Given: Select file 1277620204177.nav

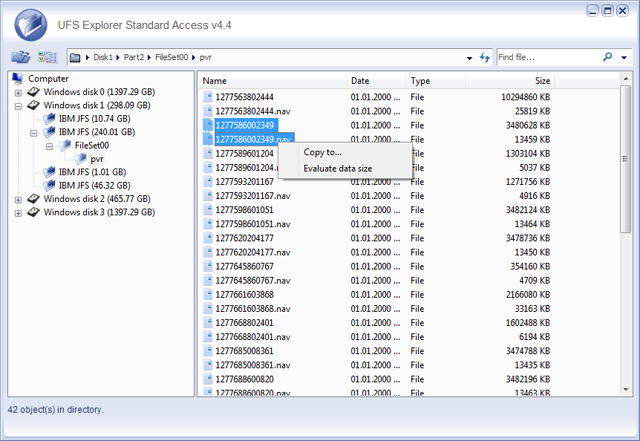Looking at the screenshot, I should tap(253, 252).
